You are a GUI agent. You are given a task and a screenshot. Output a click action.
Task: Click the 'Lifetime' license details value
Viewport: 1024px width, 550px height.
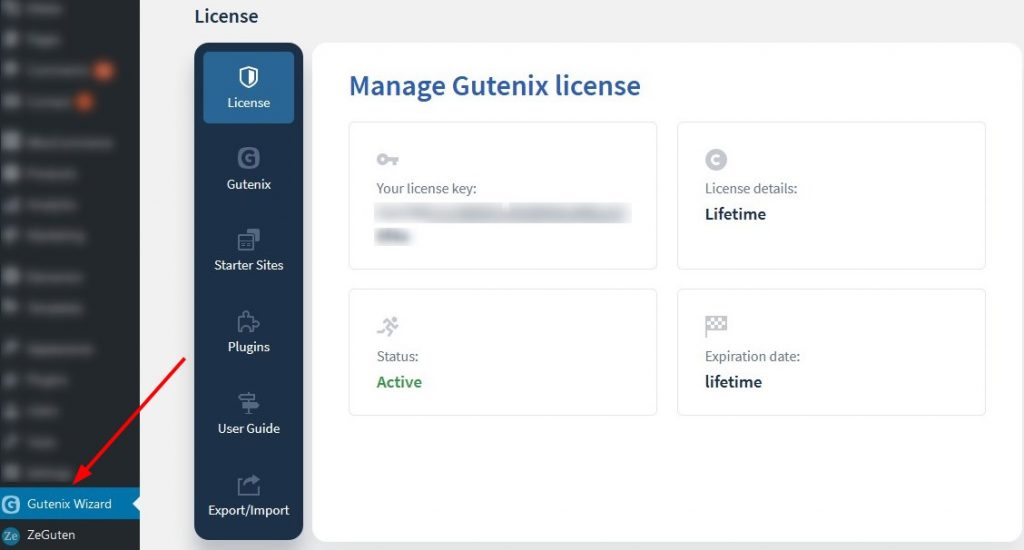735,214
